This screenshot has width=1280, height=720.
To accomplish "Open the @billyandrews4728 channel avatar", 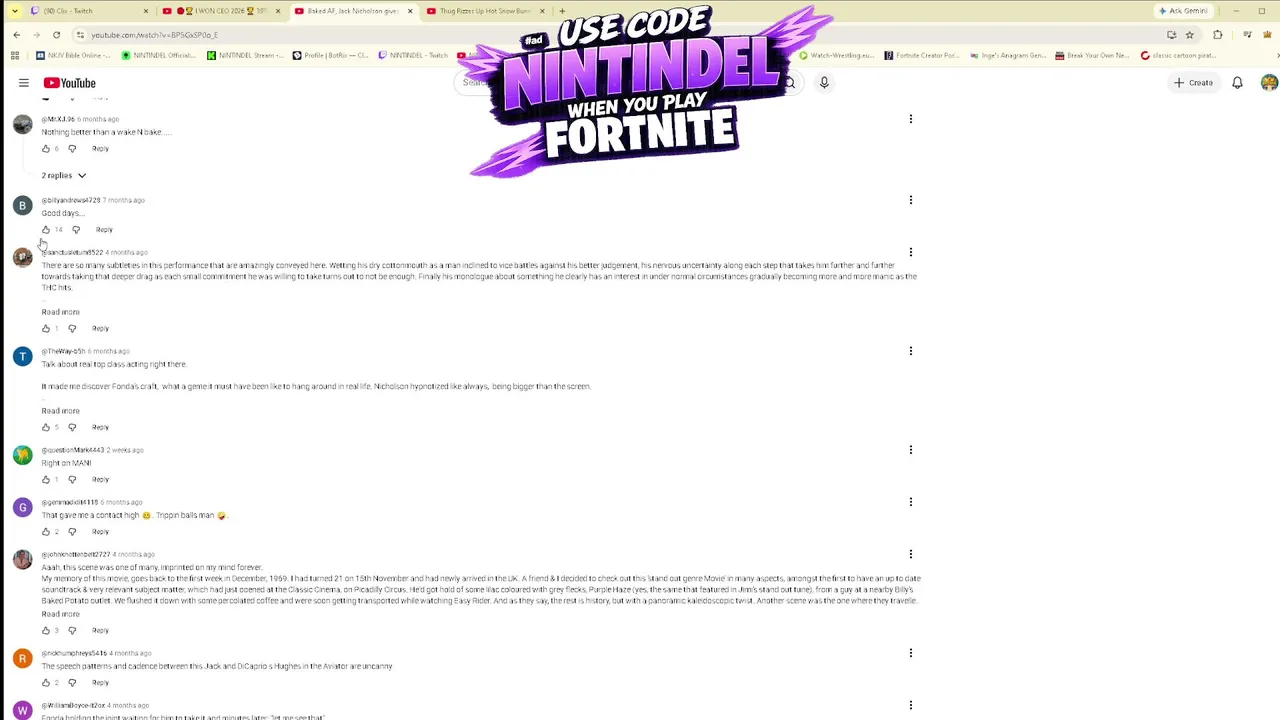I will coord(22,206).
